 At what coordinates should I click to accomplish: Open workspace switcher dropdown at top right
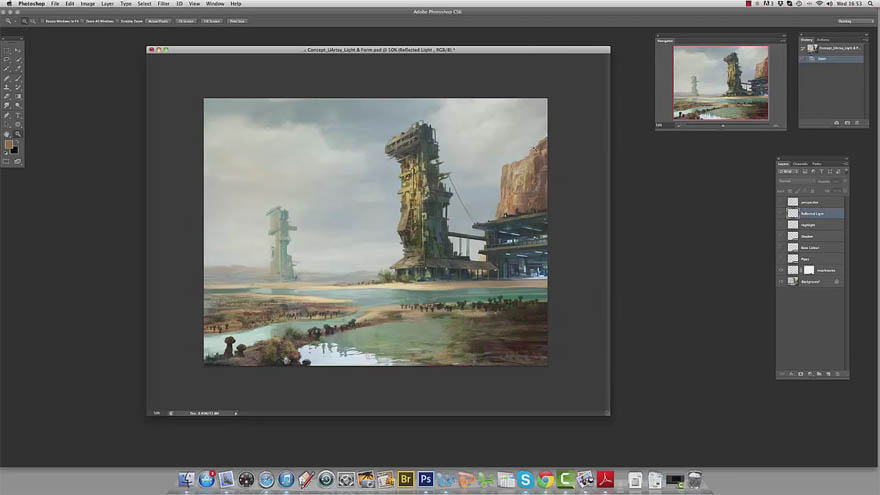pos(855,21)
